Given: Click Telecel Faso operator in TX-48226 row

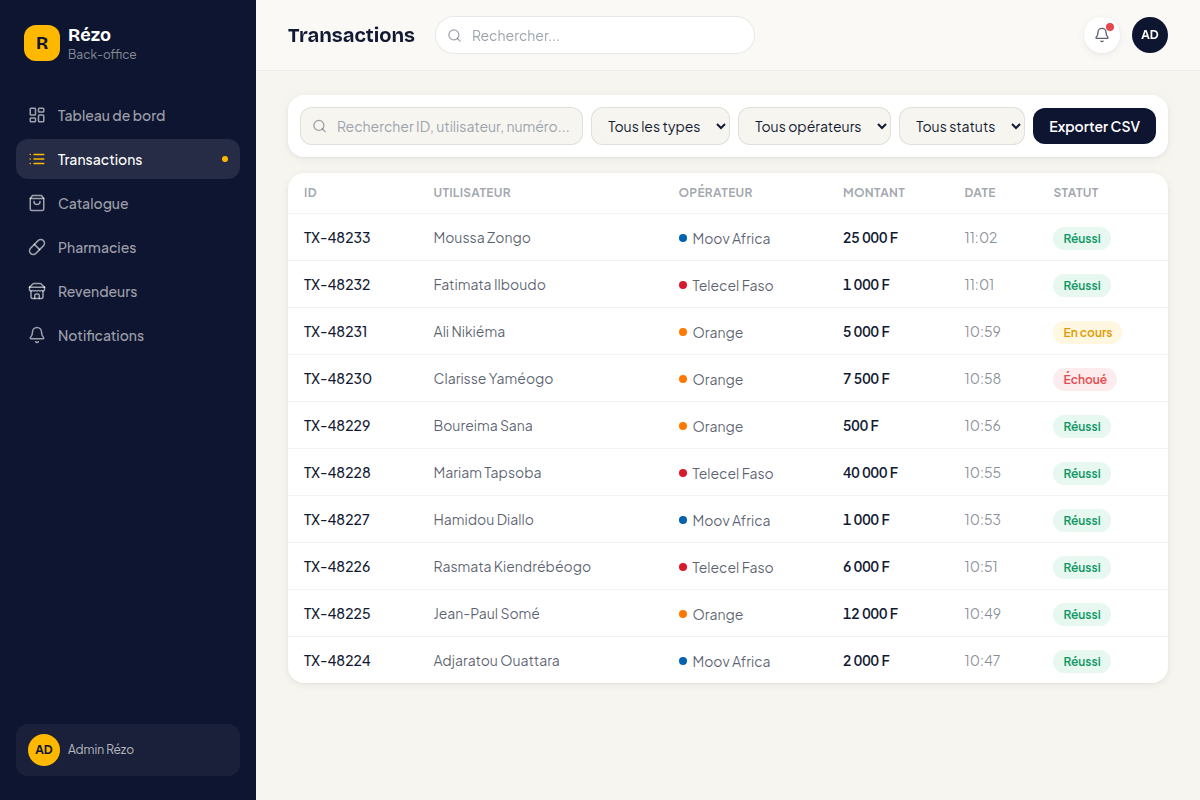Looking at the screenshot, I should [x=726, y=568].
